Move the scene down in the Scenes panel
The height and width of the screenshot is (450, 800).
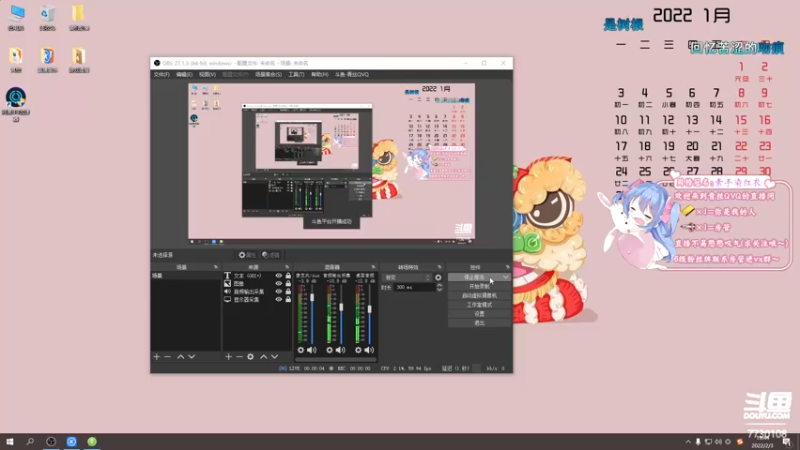[x=192, y=357]
